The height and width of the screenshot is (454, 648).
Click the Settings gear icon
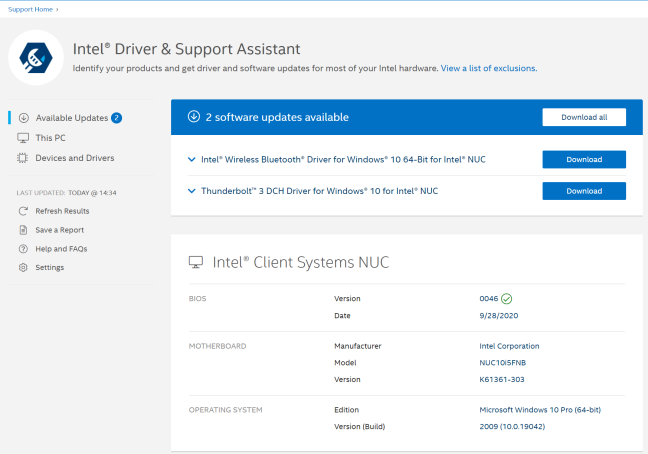point(23,267)
